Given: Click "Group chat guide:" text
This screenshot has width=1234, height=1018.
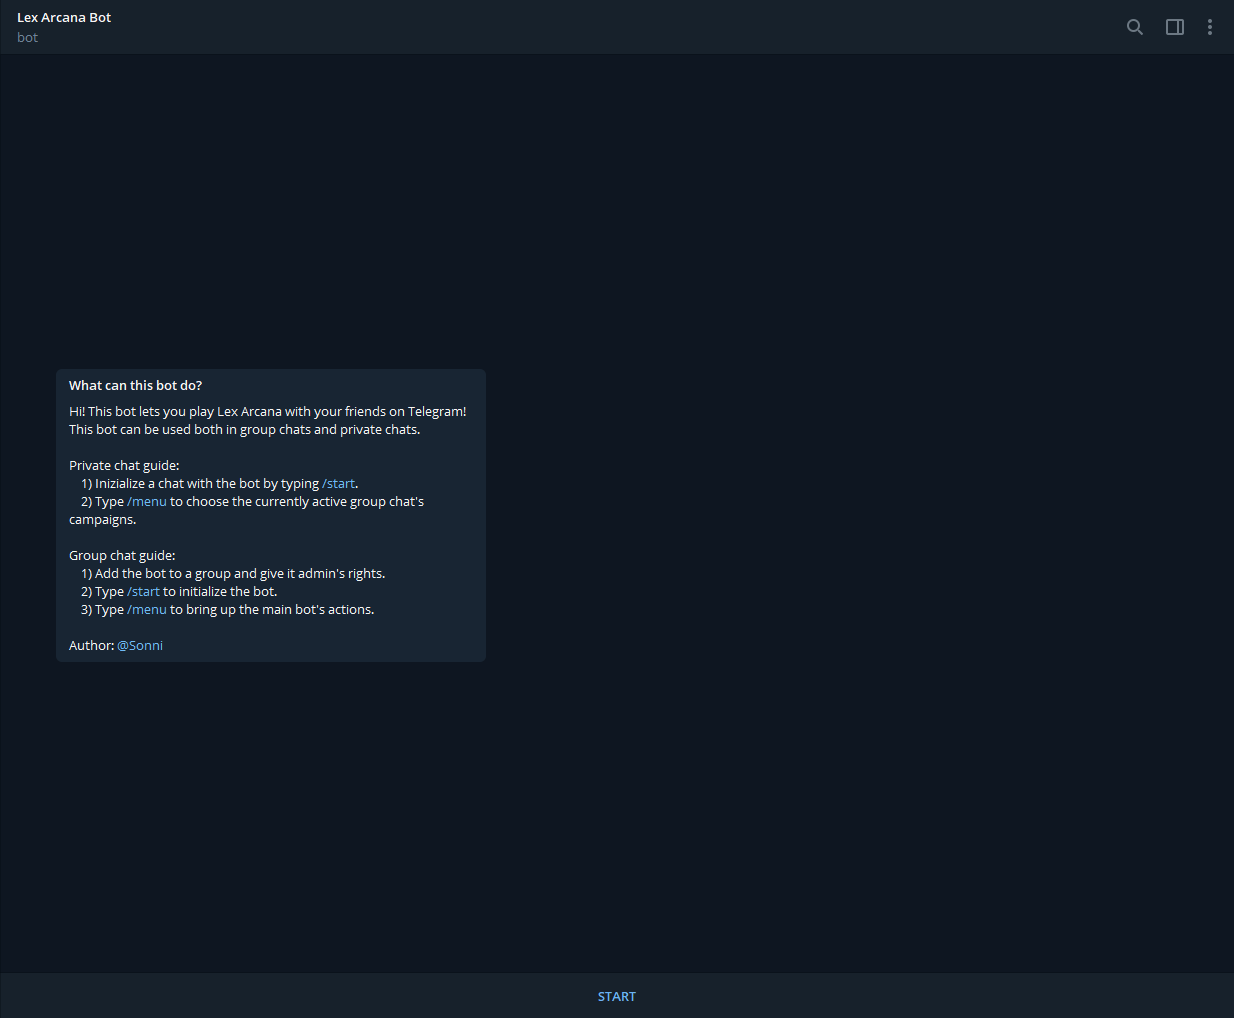Looking at the screenshot, I should tap(122, 556).
